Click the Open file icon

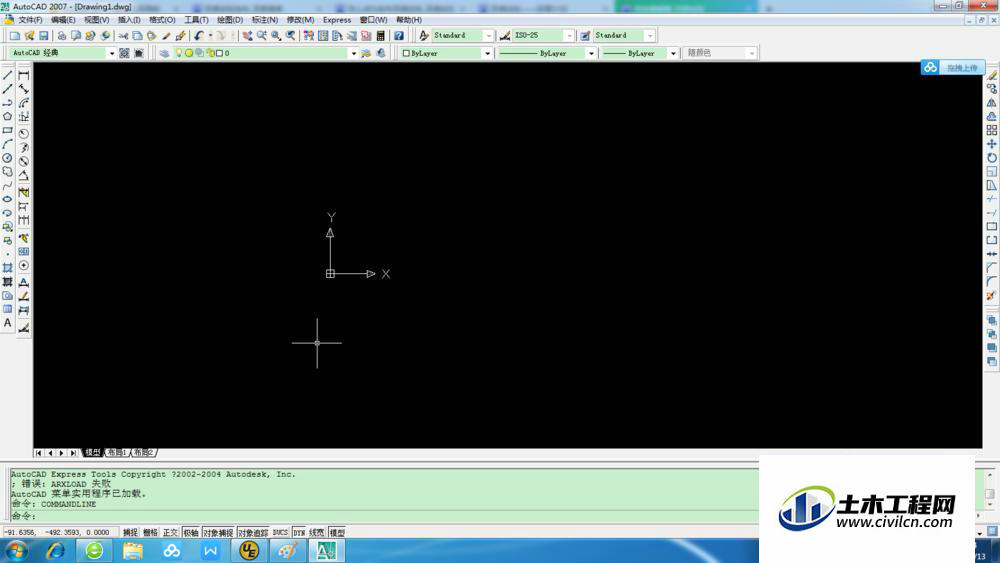coord(29,36)
